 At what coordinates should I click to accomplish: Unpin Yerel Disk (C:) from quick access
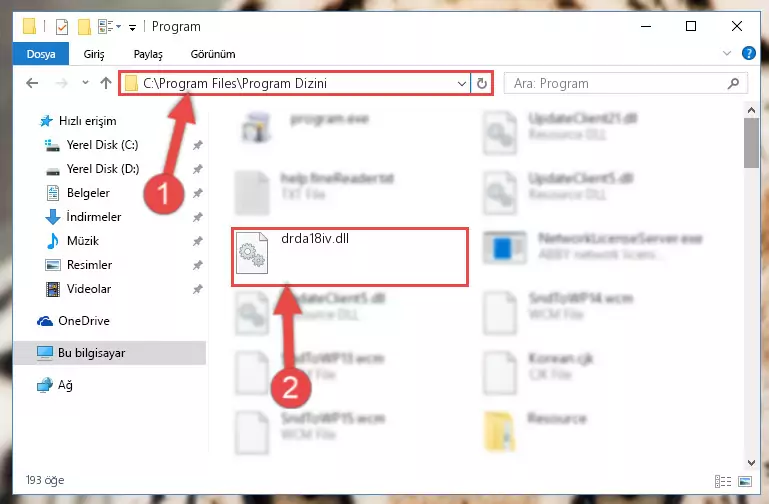(x=197, y=145)
